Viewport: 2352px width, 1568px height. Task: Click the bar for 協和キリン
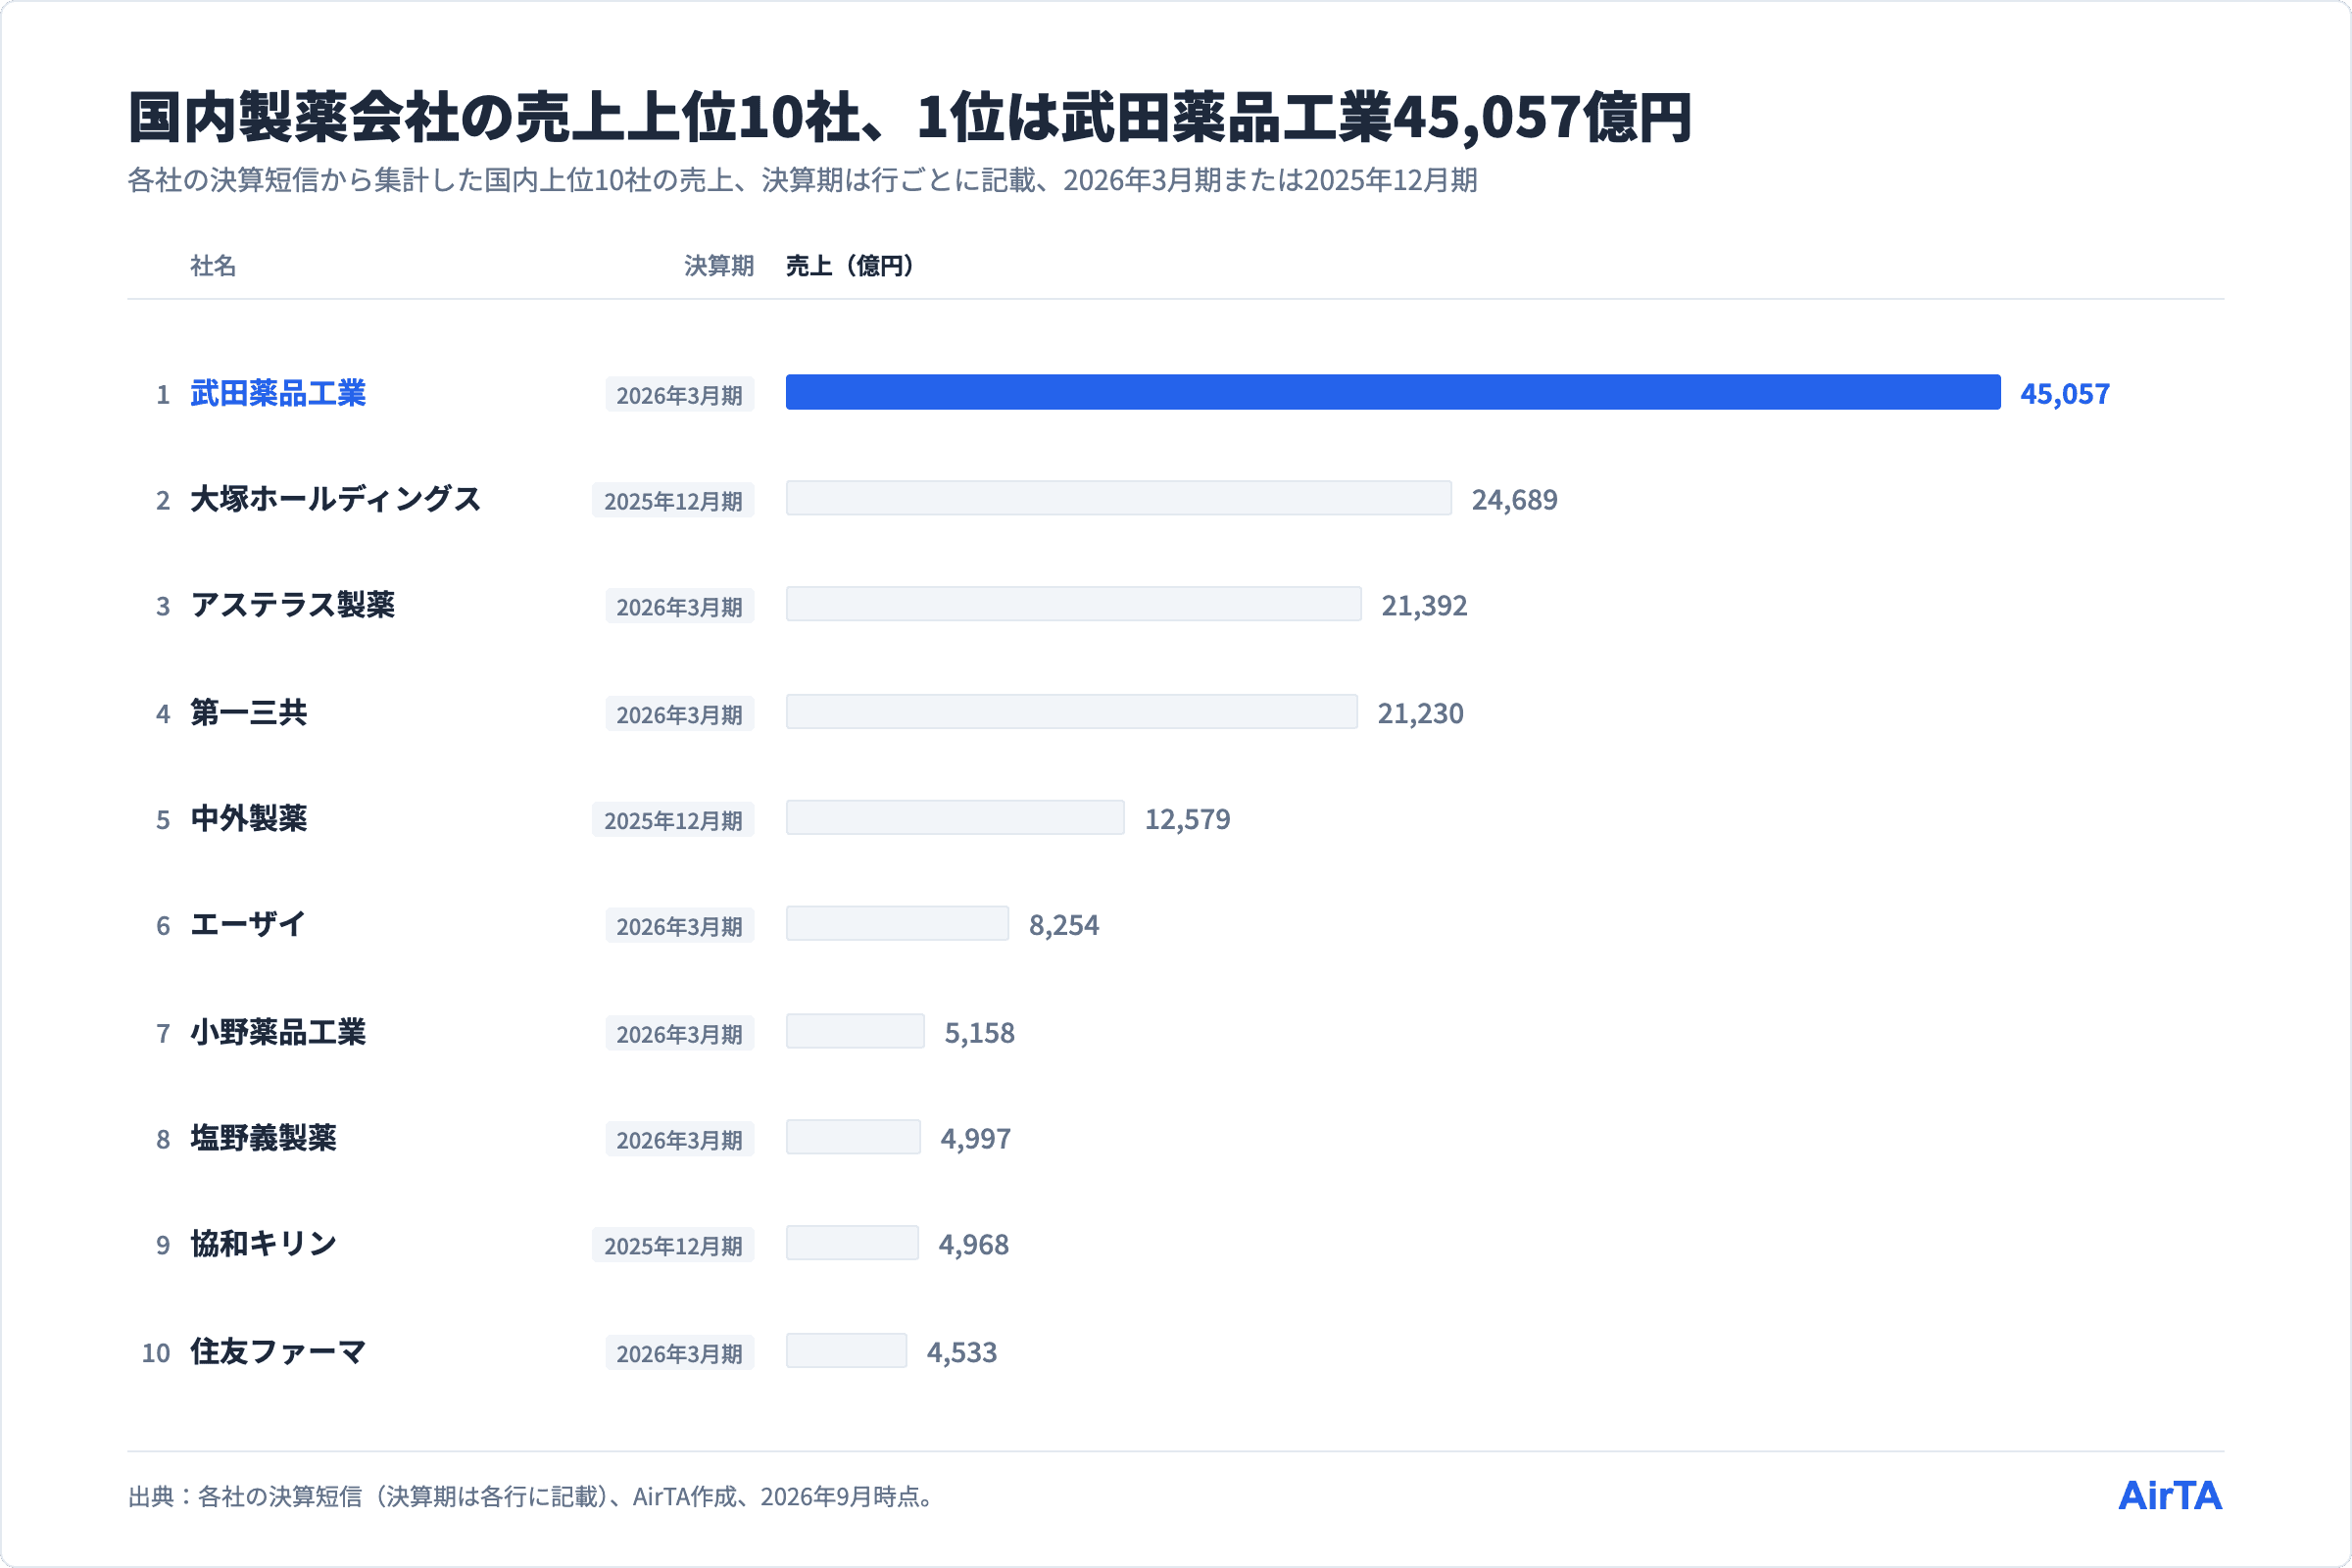(852, 1243)
